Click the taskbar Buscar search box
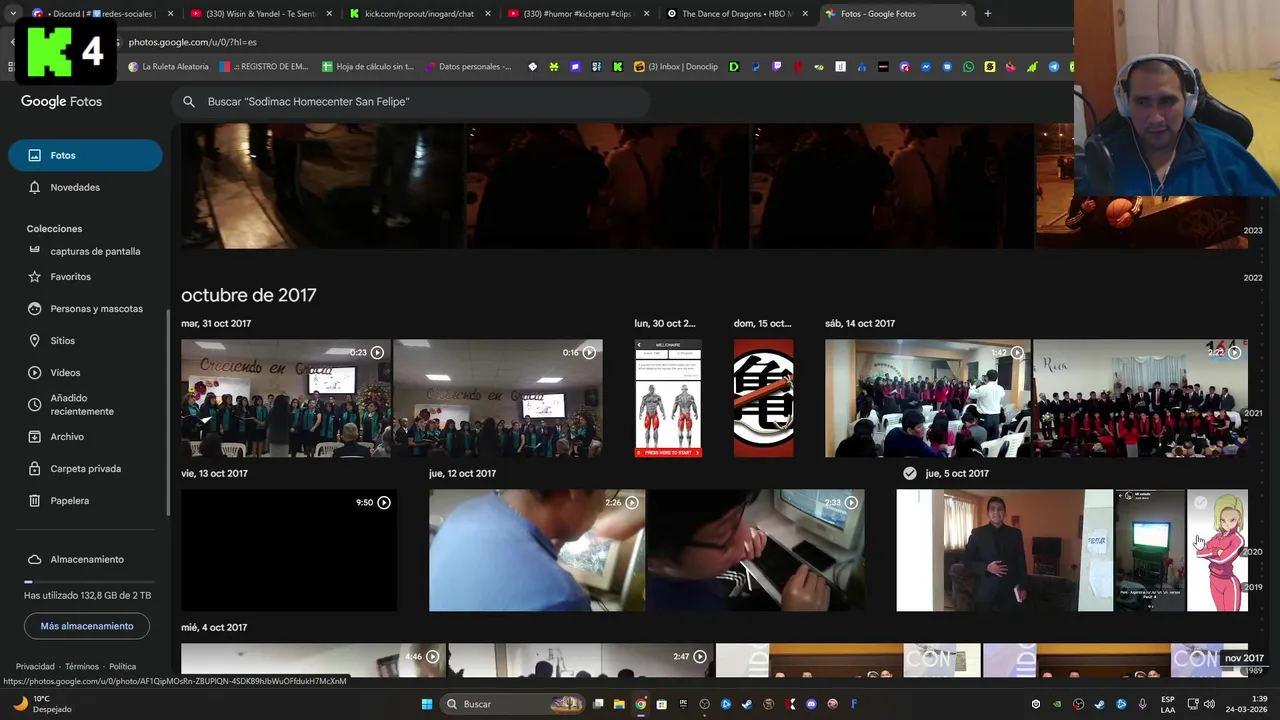This screenshot has width=1280, height=720. coord(514,704)
